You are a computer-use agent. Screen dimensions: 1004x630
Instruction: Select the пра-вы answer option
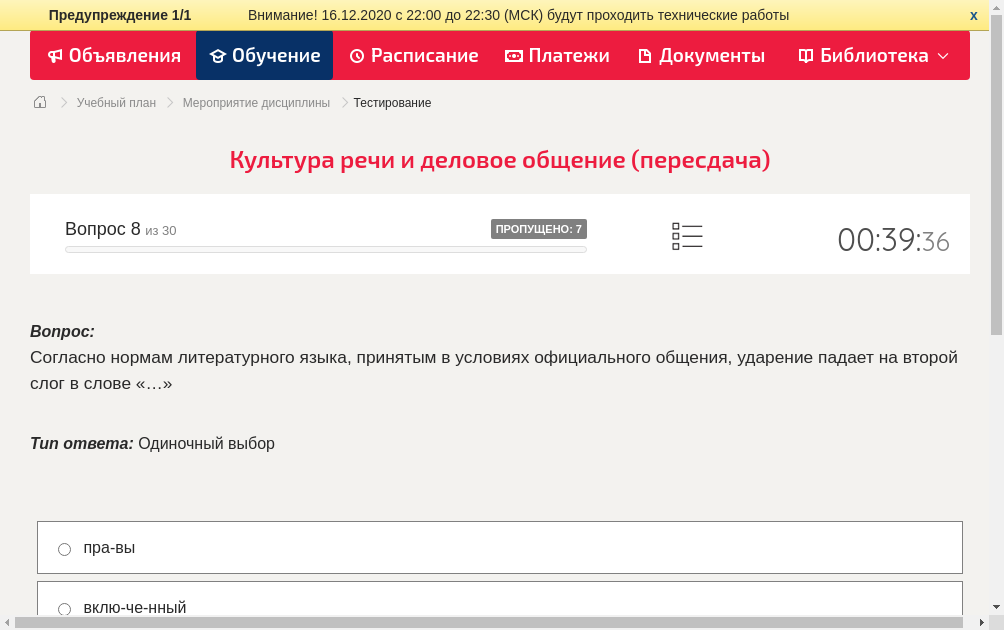110,548
